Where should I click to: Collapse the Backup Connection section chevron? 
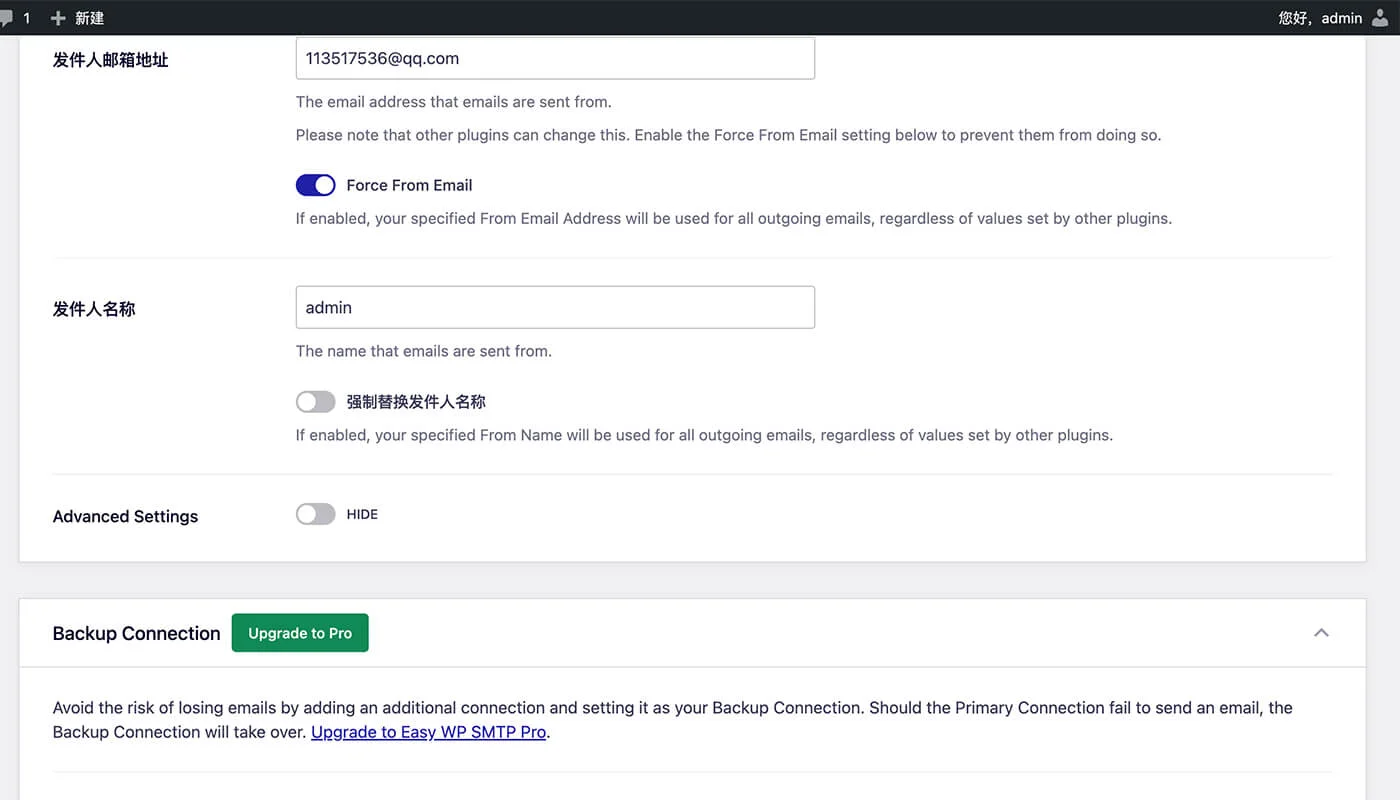coord(1321,633)
